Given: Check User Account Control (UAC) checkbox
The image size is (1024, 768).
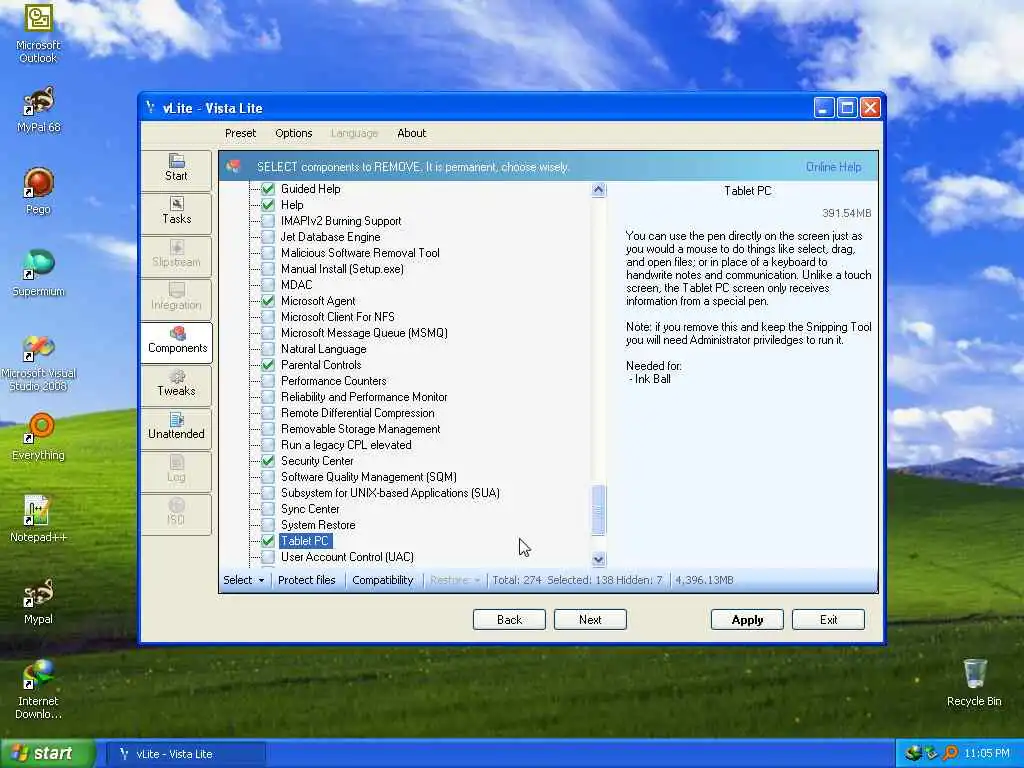Looking at the screenshot, I should 268,557.
